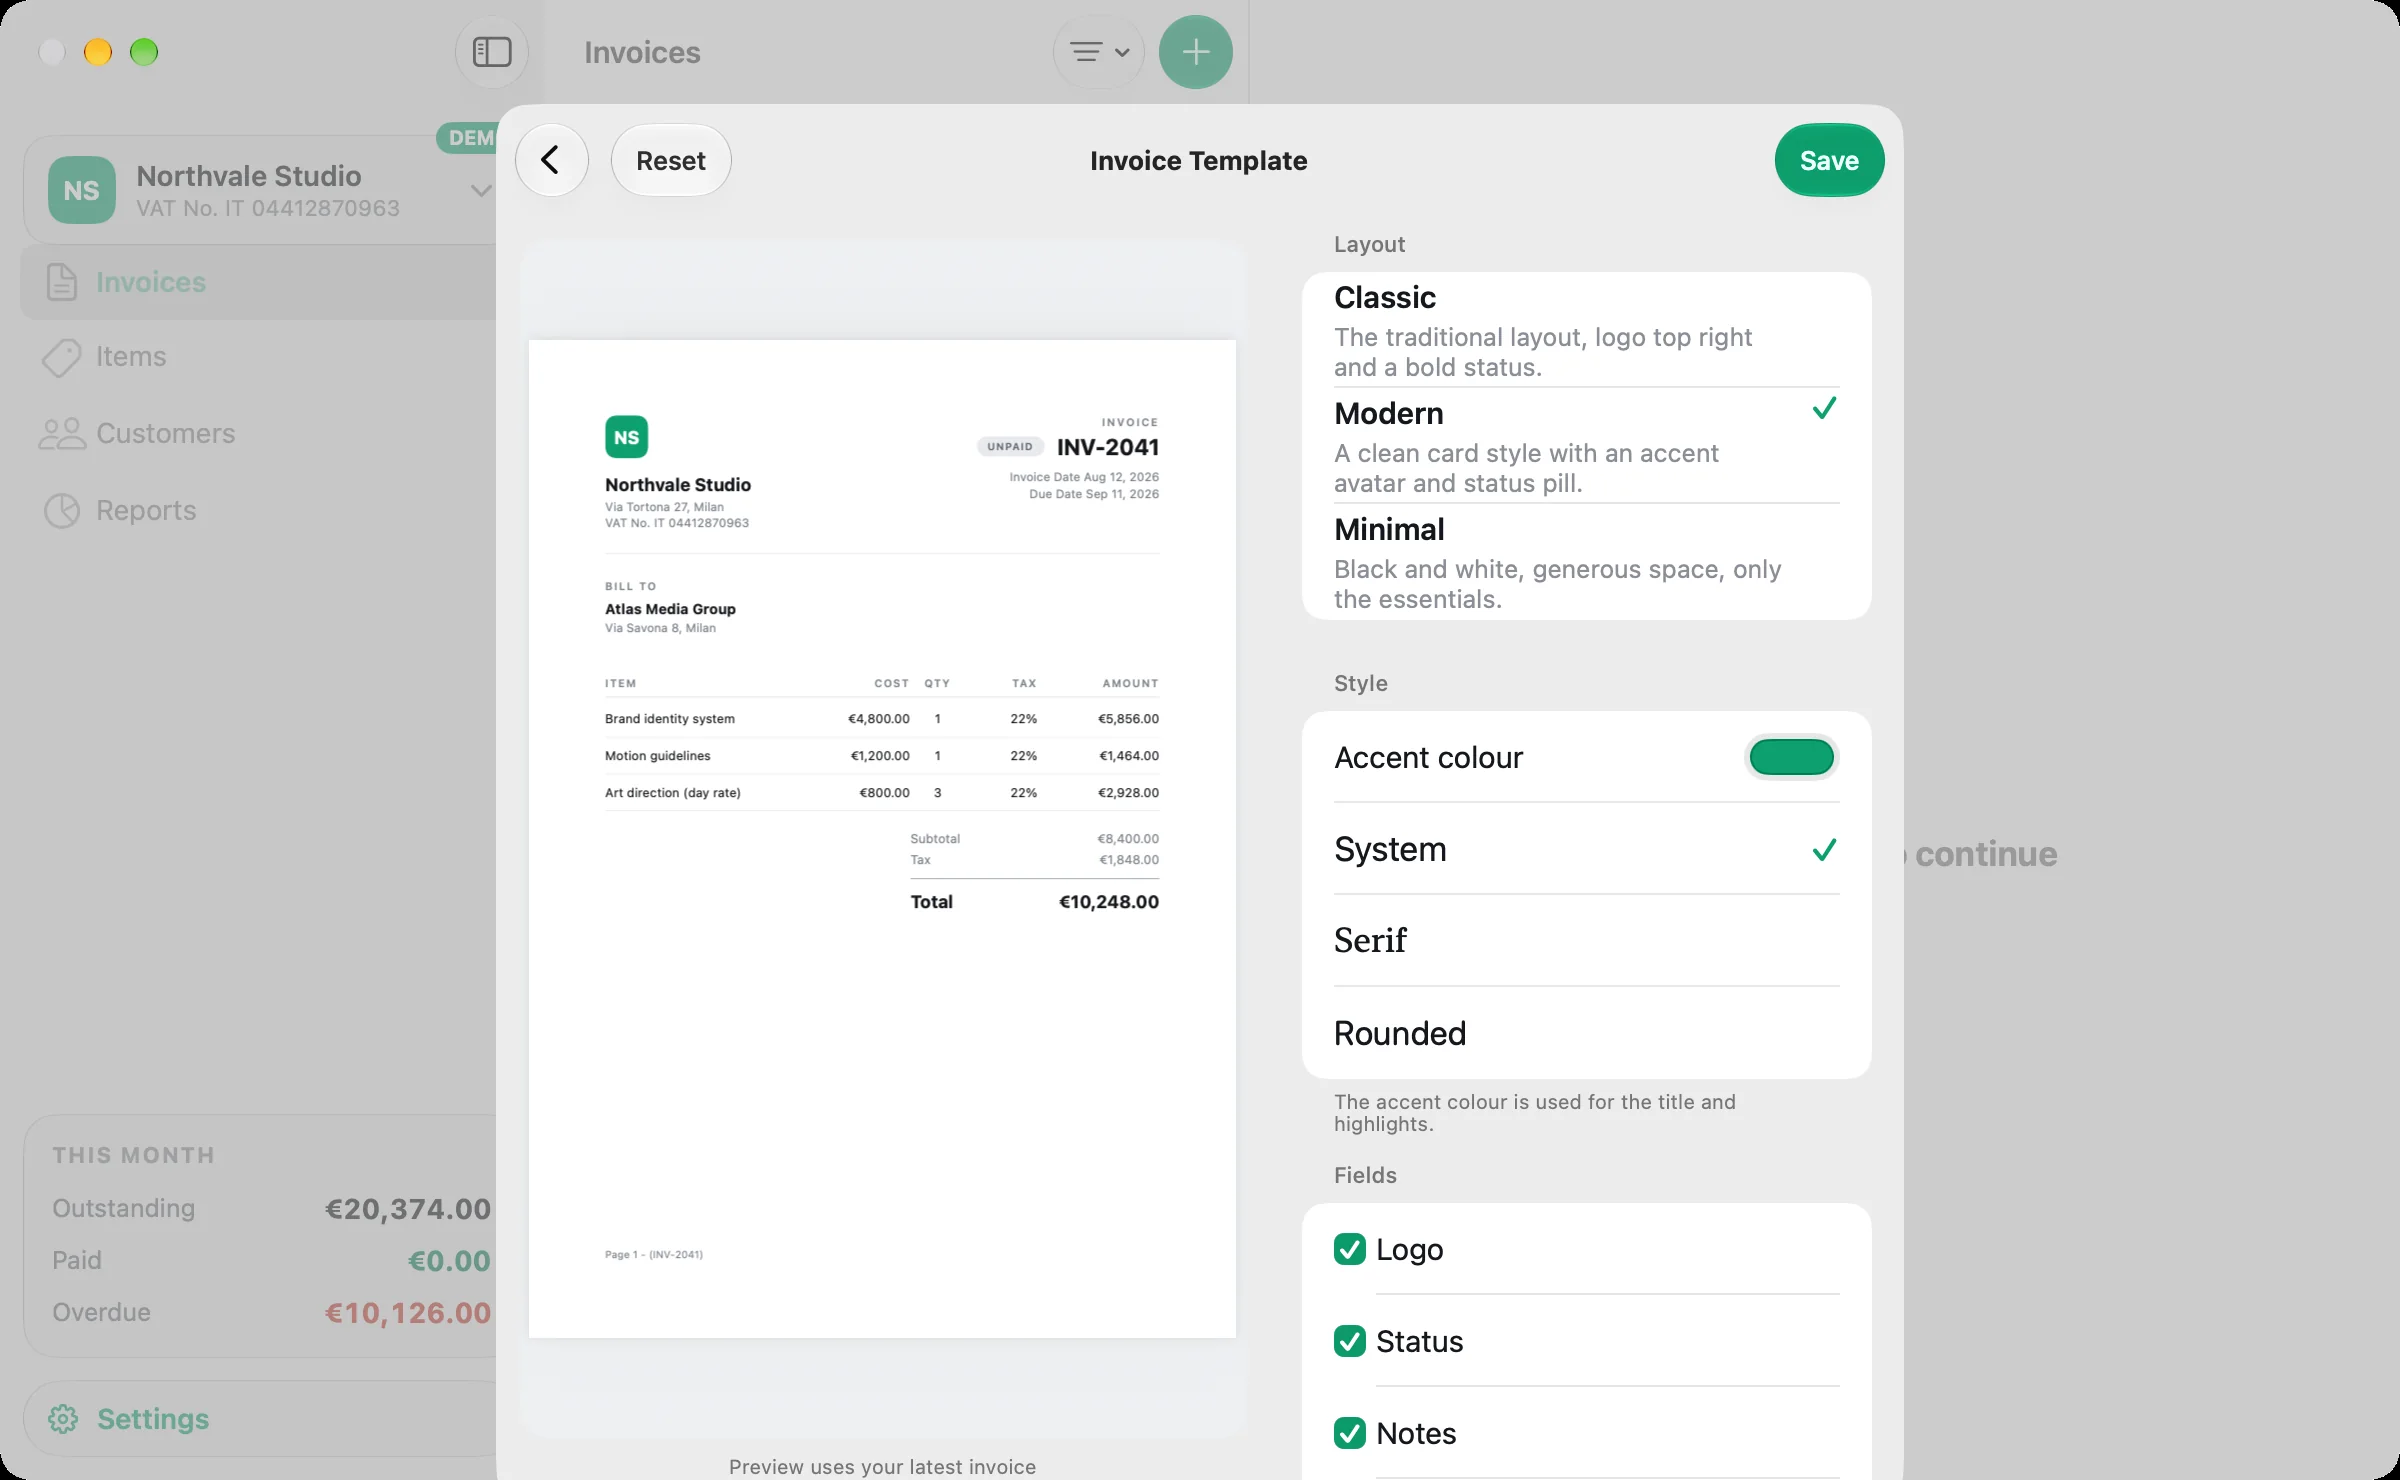Choose the System font style
Image resolution: width=2400 pixels, height=1480 pixels.
coord(1587,849)
